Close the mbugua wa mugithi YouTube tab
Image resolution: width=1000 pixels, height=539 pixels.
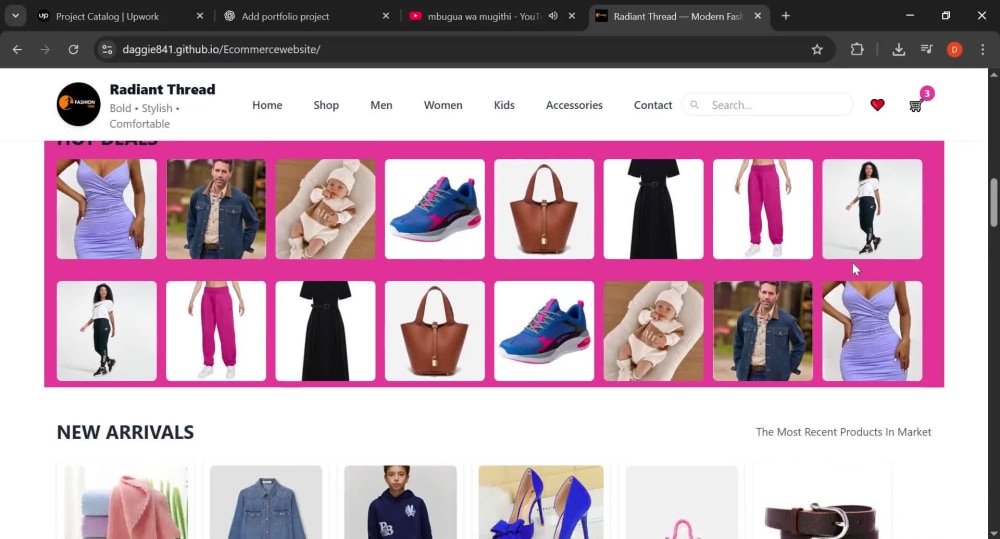coord(571,16)
